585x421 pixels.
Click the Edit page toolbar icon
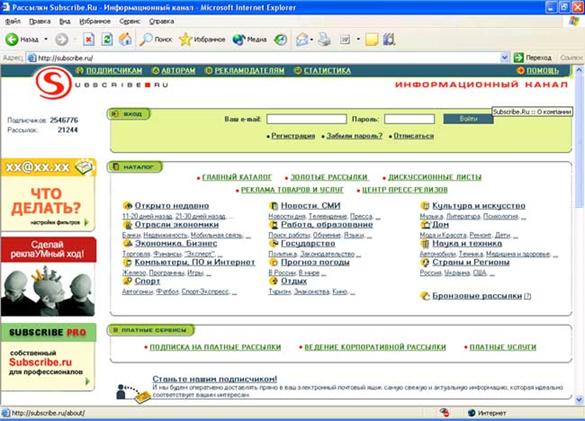pyautogui.click(x=345, y=39)
